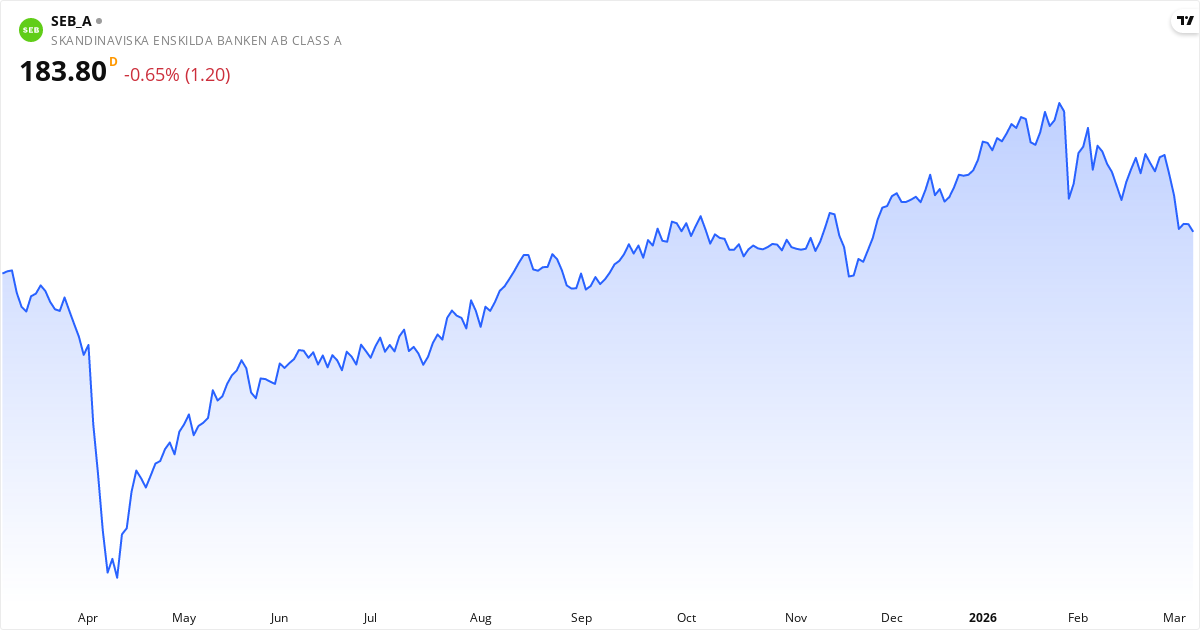Click the Apr label on the time axis
The height and width of the screenshot is (630, 1200).
[88, 618]
